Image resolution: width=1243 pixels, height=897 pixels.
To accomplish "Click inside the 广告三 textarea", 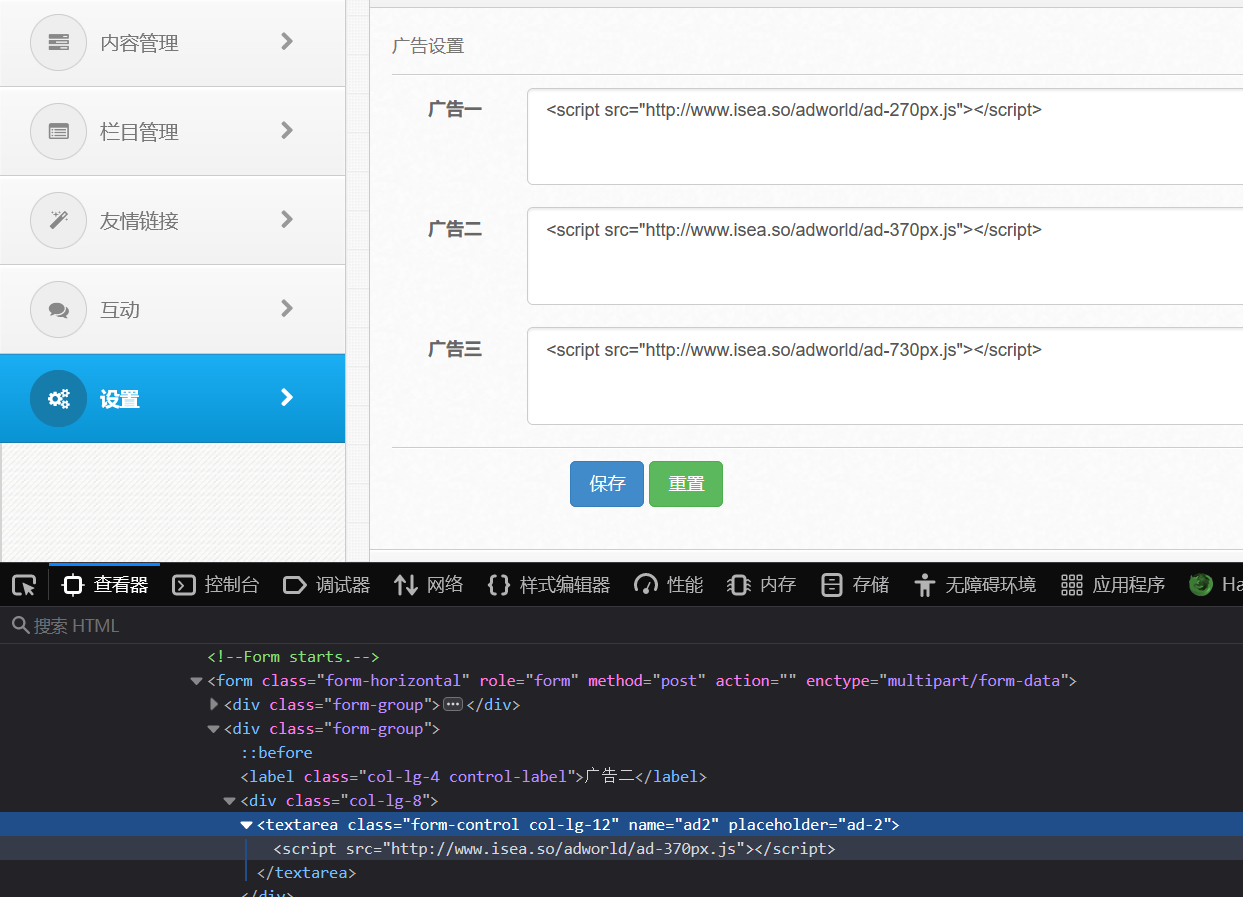I will click(885, 376).
